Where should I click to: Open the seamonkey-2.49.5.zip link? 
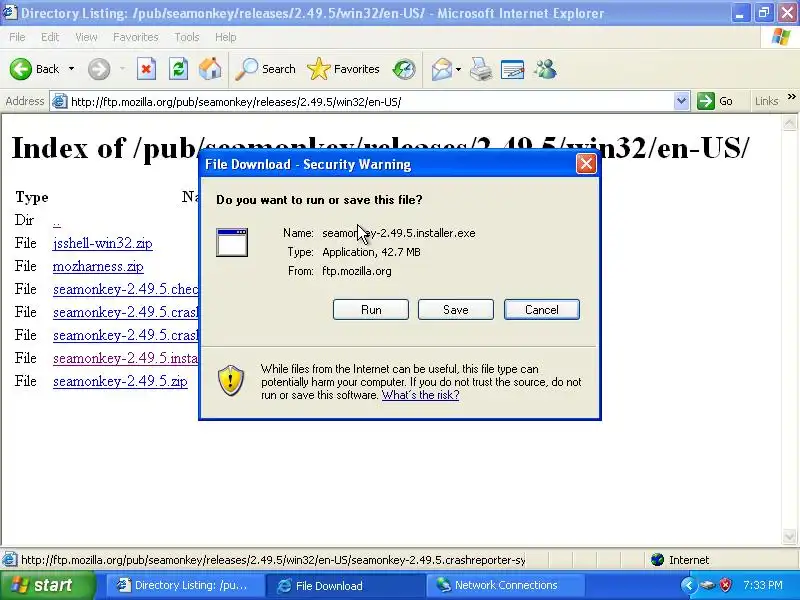click(120, 381)
